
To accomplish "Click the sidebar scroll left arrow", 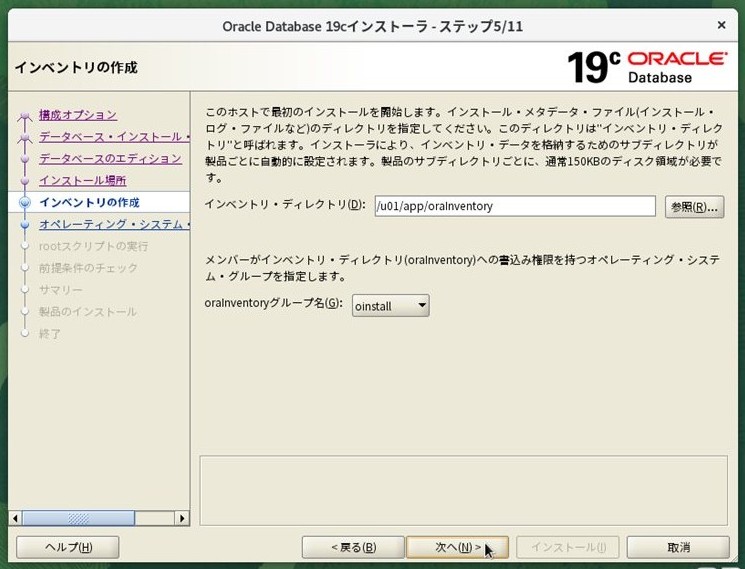I will pos(16,518).
